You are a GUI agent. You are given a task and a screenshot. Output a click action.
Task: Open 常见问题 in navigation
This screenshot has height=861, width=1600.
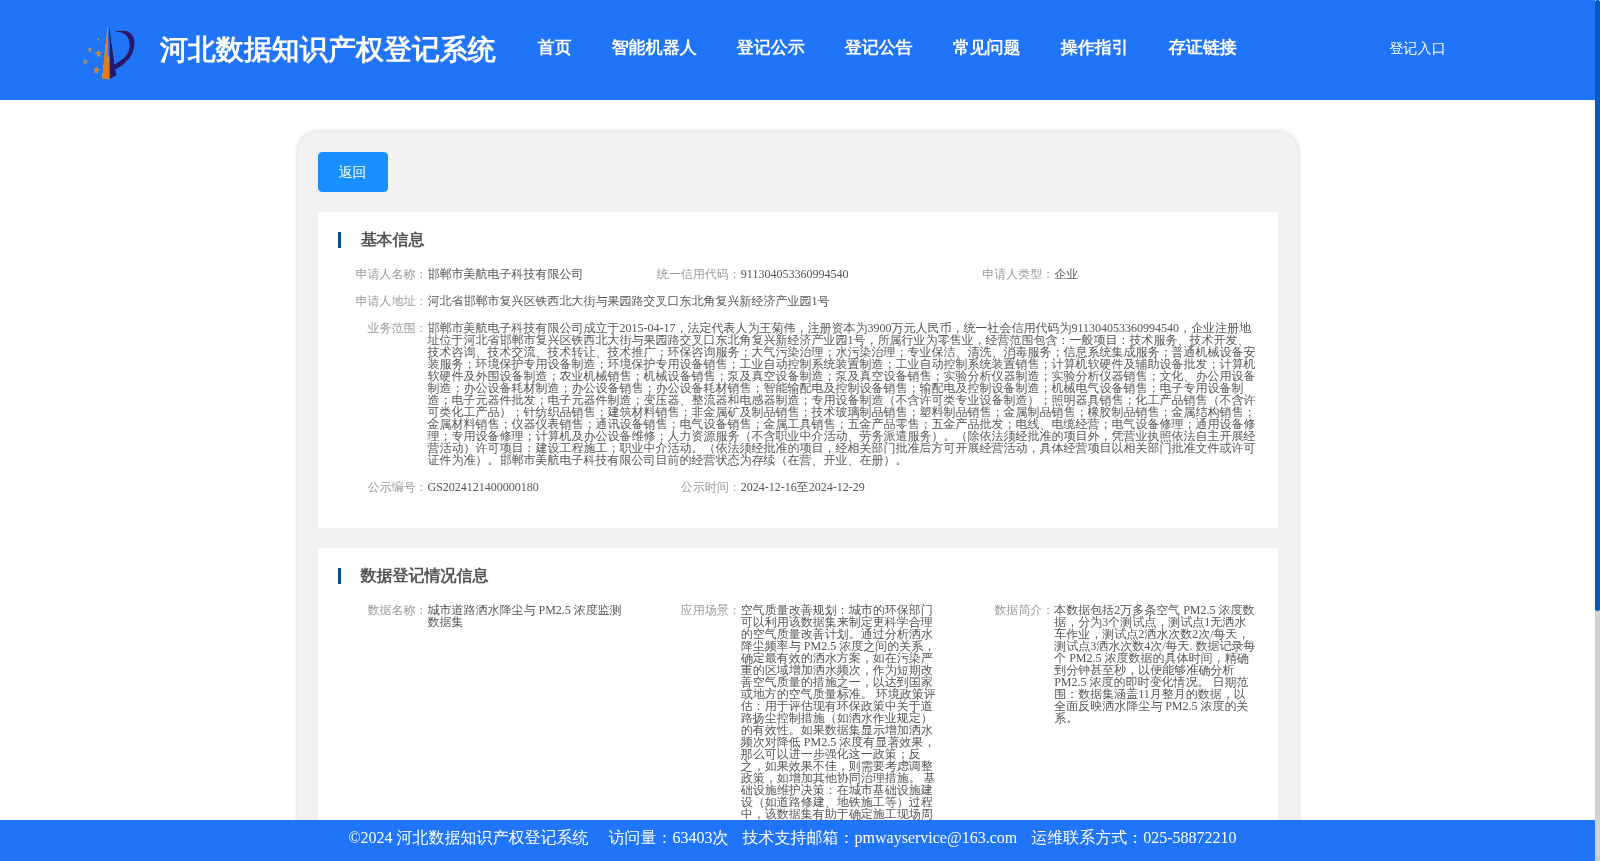coord(986,48)
